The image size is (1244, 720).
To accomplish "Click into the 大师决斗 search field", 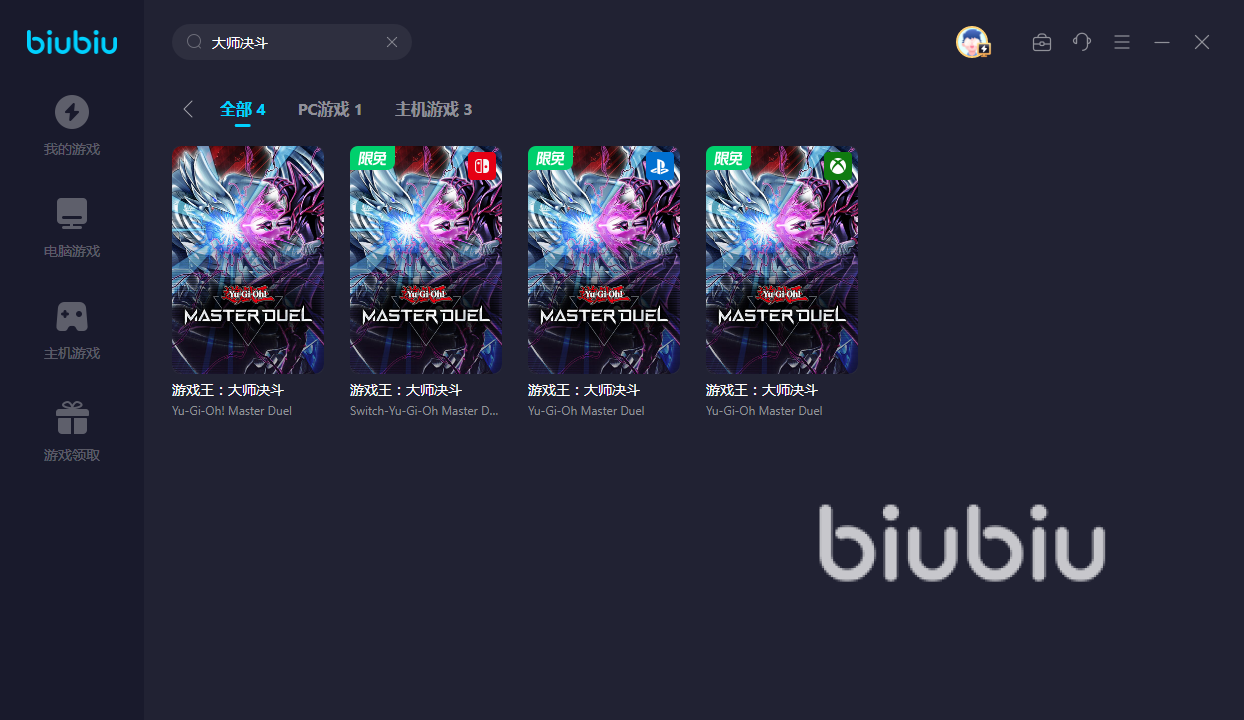I will [x=292, y=42].
